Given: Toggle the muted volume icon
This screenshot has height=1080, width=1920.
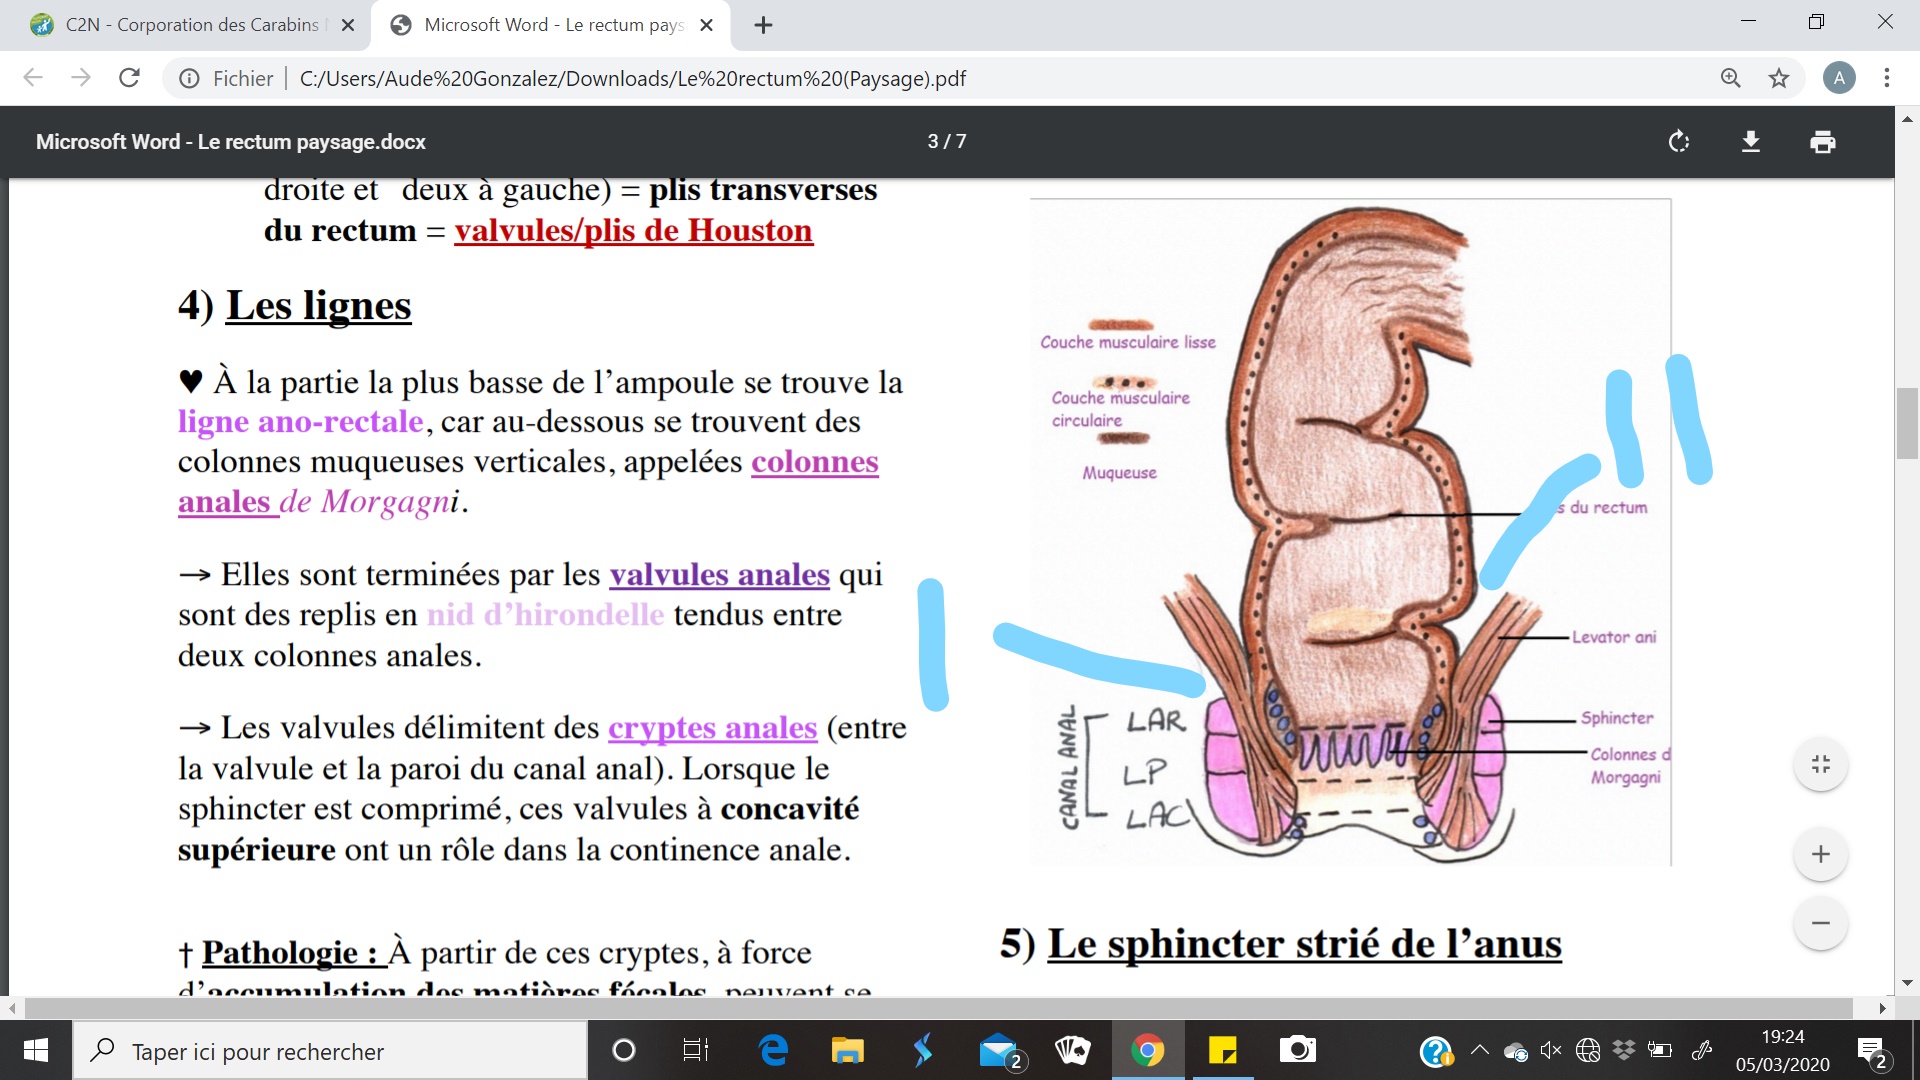Looking at the screenshot, I should 1551,1050.
